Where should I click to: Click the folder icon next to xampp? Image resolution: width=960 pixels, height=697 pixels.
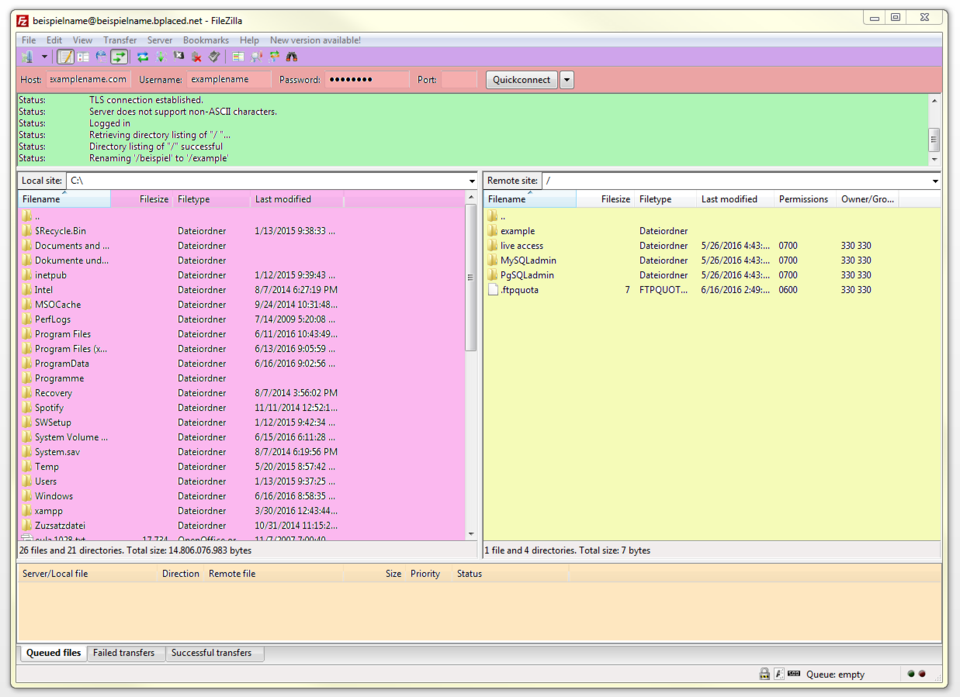(x=27, y=511)
